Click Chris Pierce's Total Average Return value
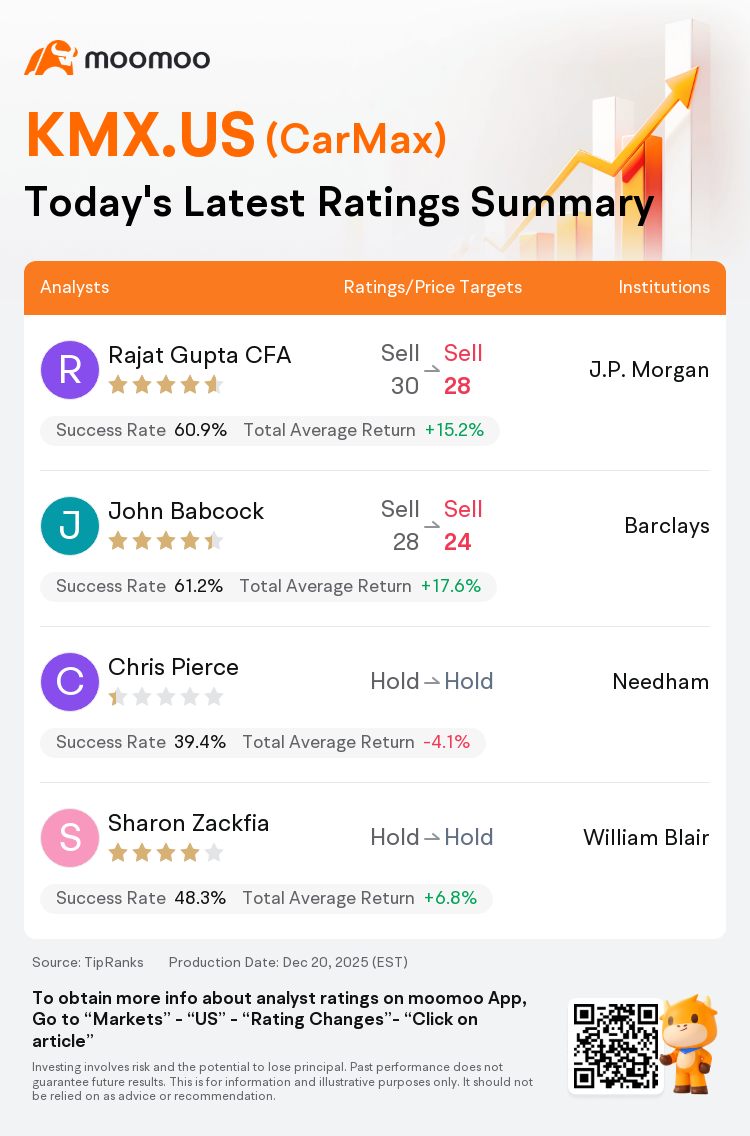The image size is (750, 1136). (x=446, y=742)
